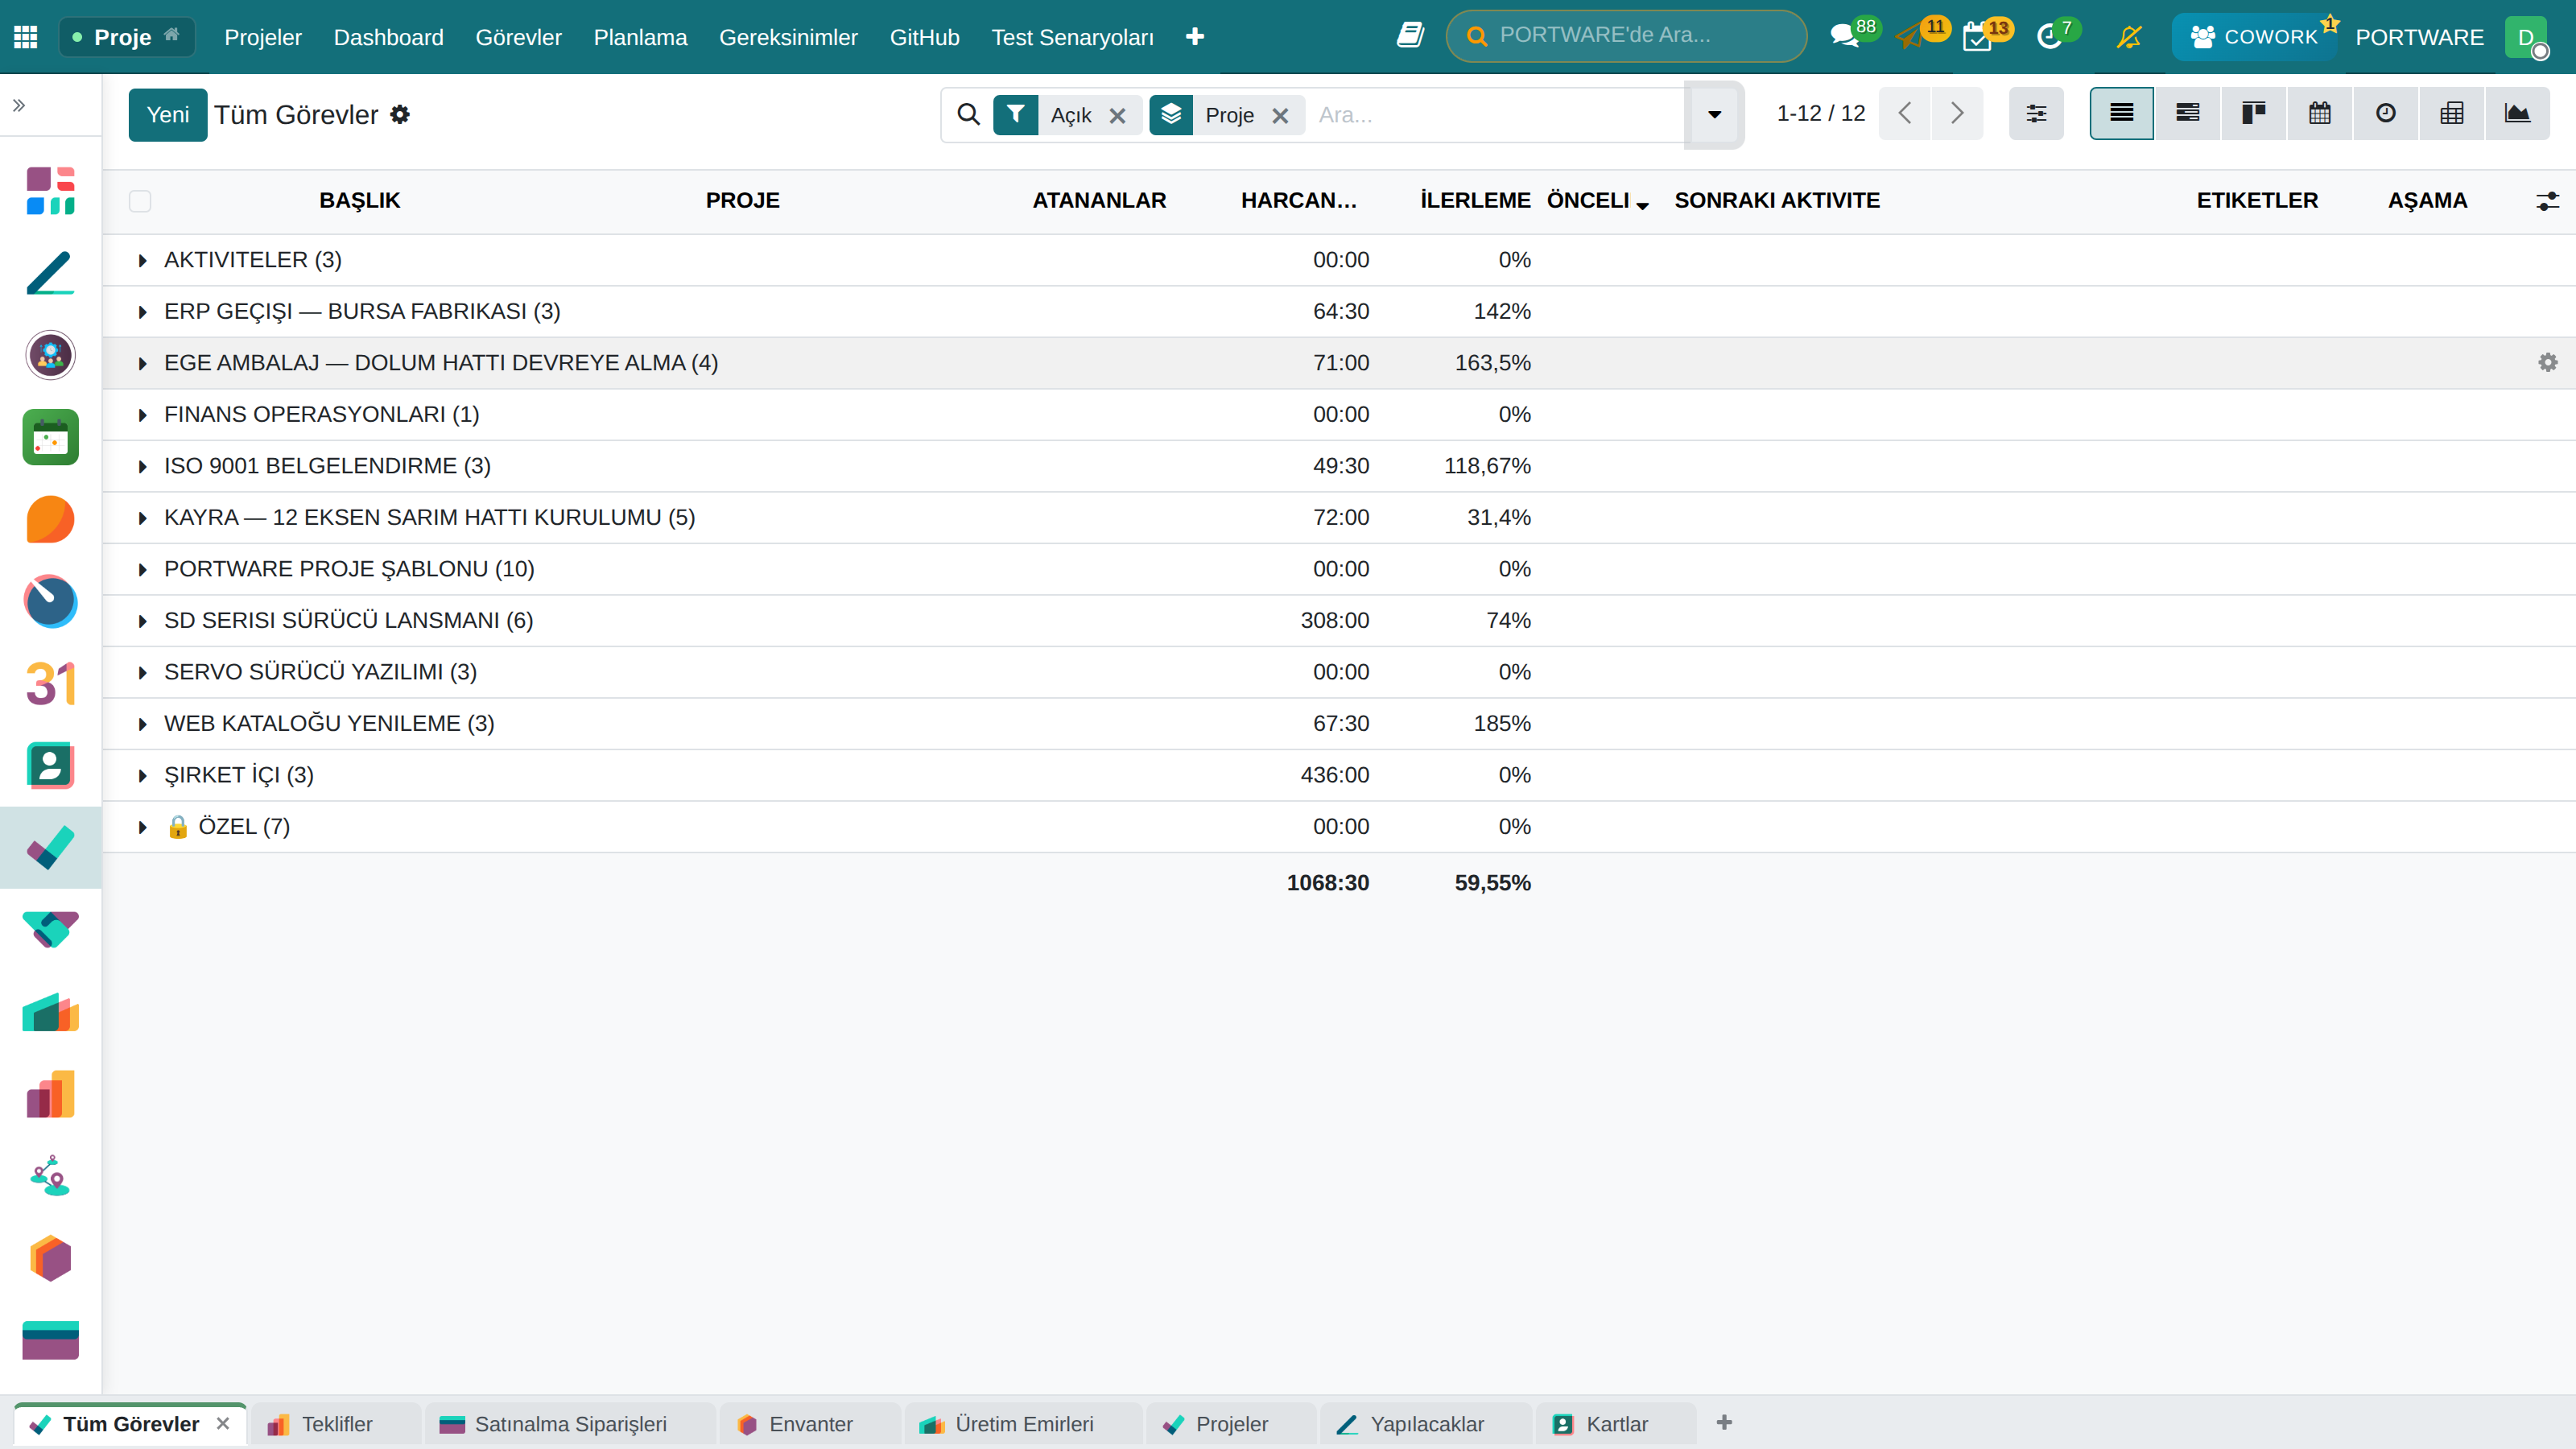Remove the Proje grouping facet
The image size is (2576, 1449).
click(x=1280, y=116)
